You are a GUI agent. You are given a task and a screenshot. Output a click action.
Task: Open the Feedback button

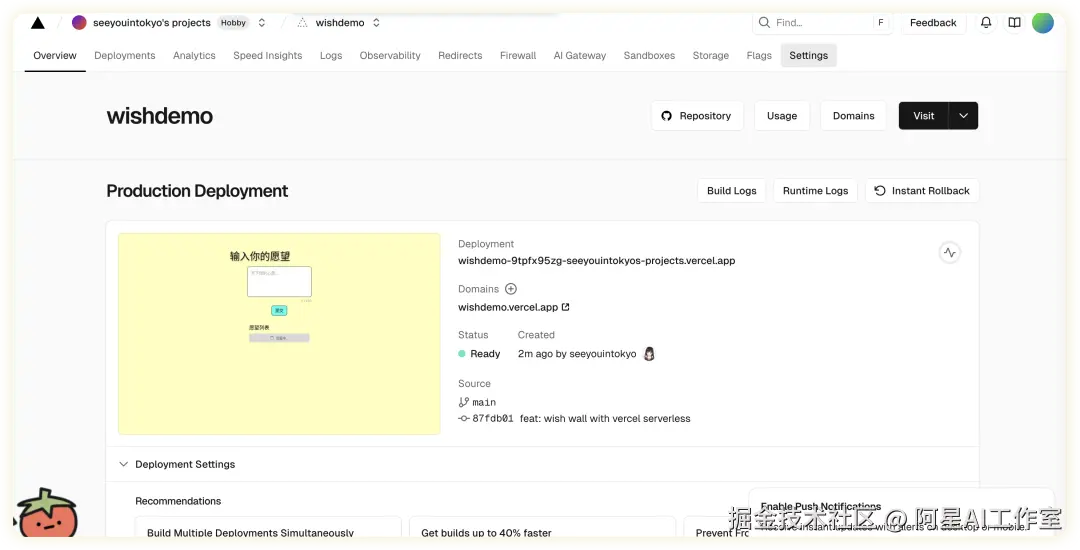pos(933,23)
